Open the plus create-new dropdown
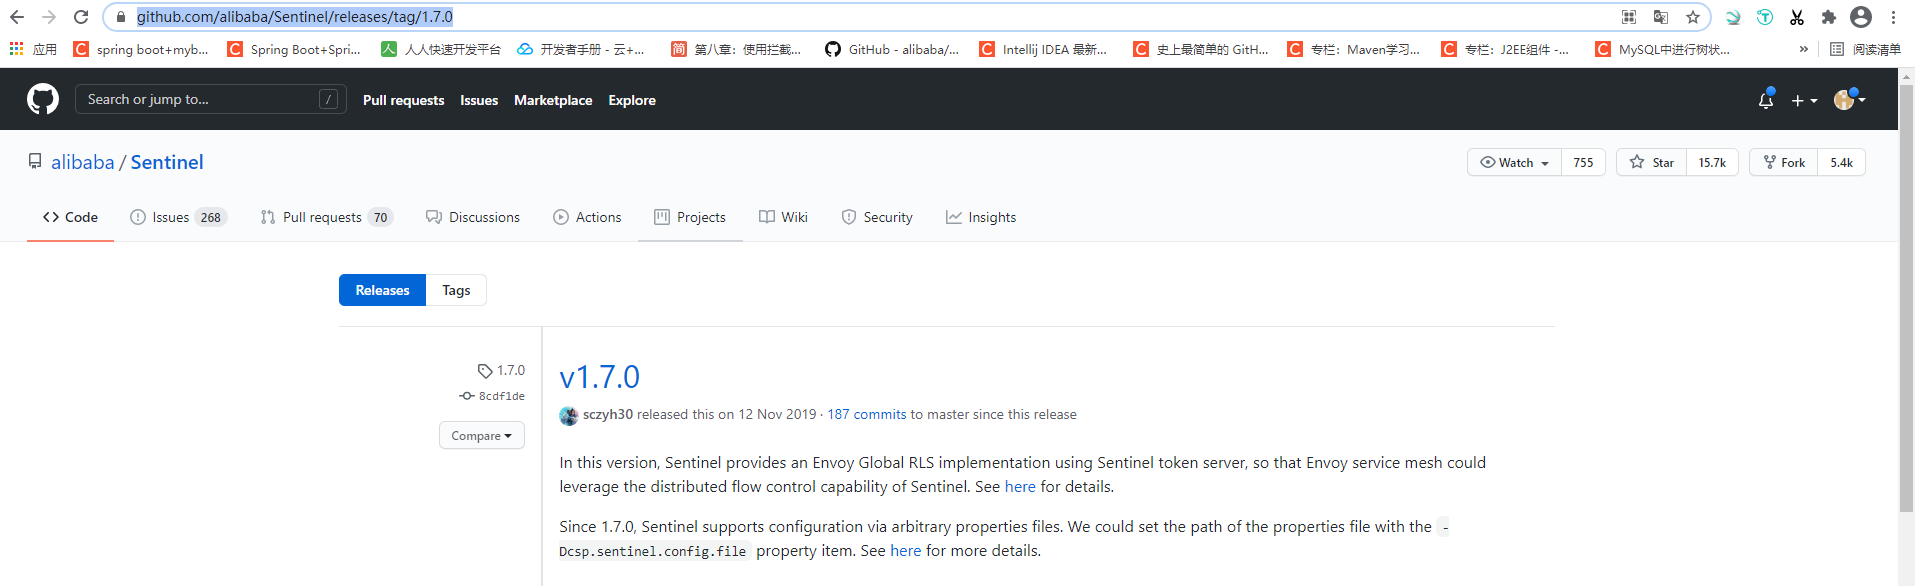1915x586 pixels. [1805, 100]
